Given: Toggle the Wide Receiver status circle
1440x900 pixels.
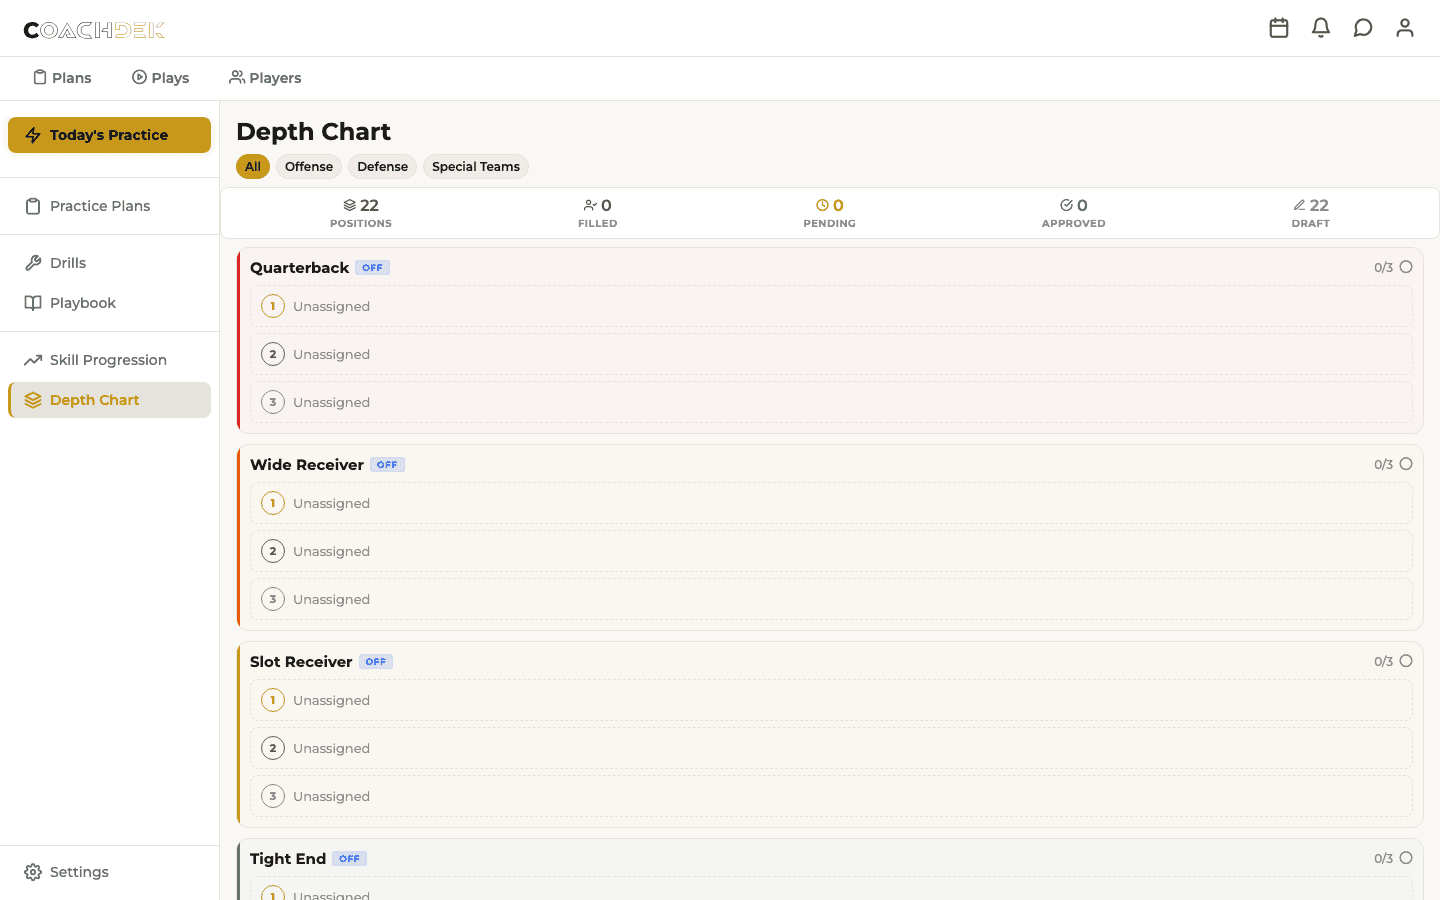Looking at the screenshot, I should click(x=1407, y=464).
